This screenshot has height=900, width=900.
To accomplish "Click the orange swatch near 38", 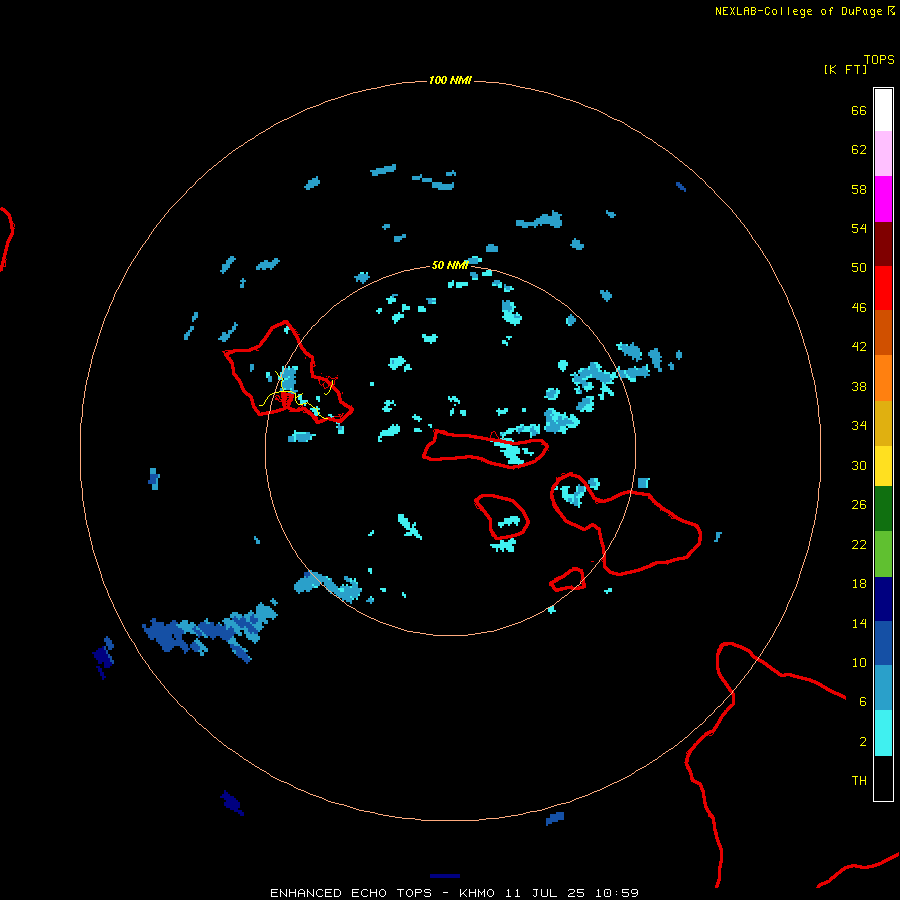I will [x=883, y=378].
